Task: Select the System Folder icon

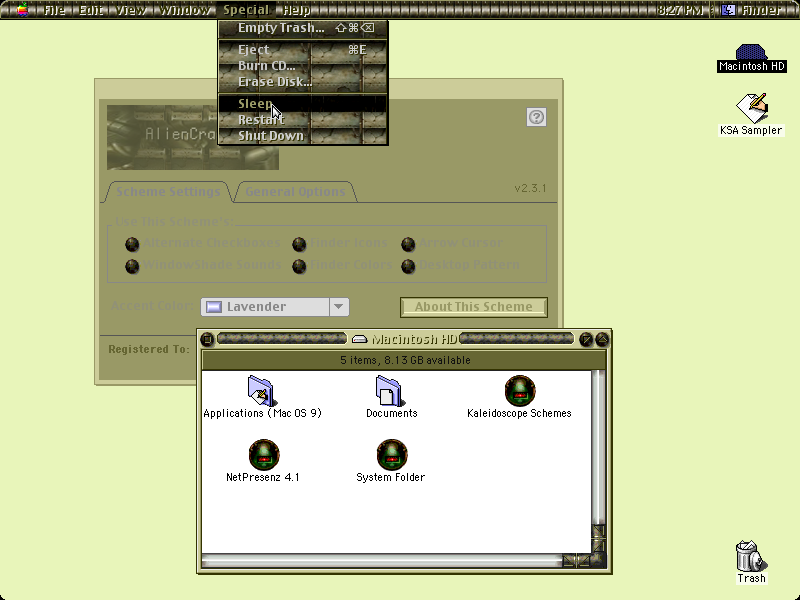Action: coord(392,455)
